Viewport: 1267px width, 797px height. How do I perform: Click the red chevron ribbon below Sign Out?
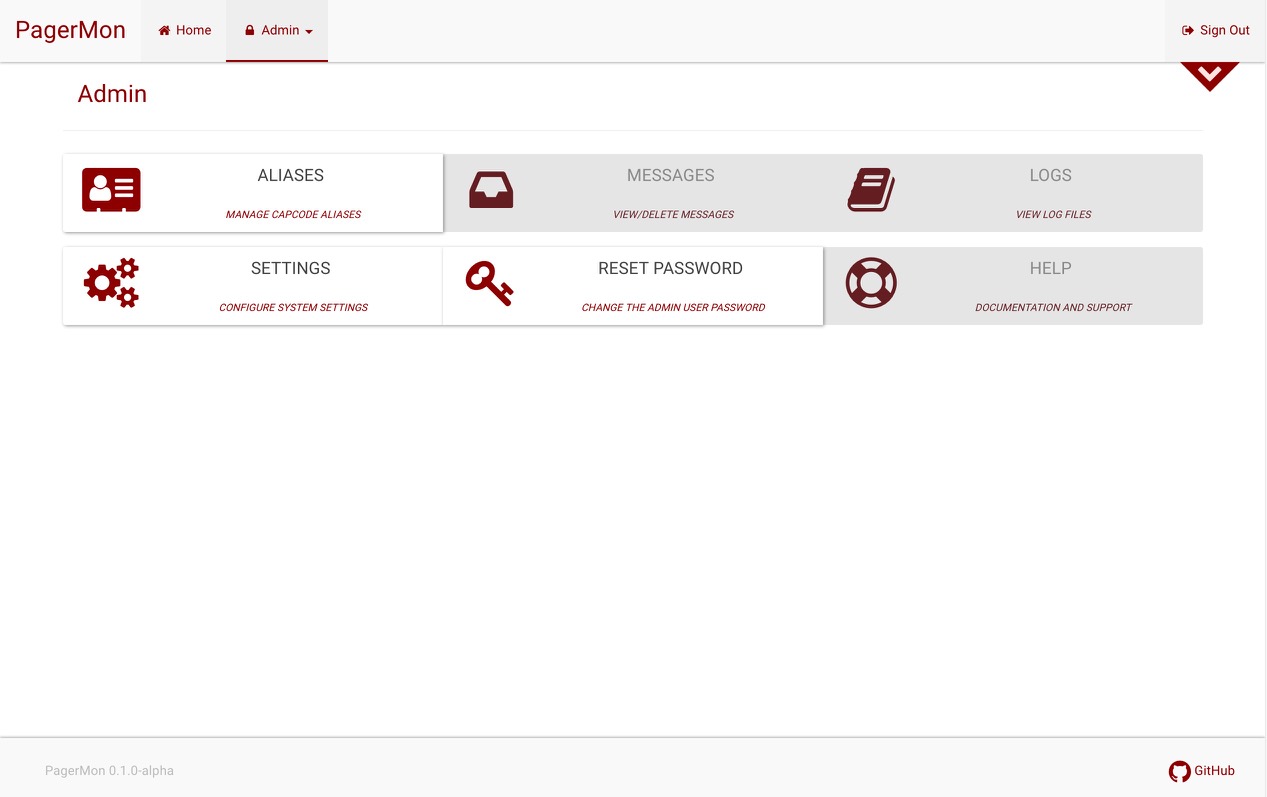[1209, 76]
